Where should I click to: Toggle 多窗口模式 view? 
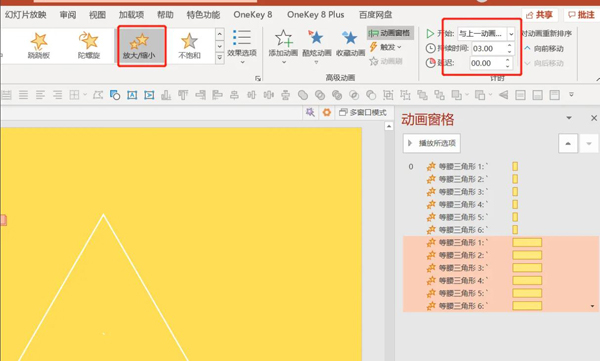[x=363, y=113]
